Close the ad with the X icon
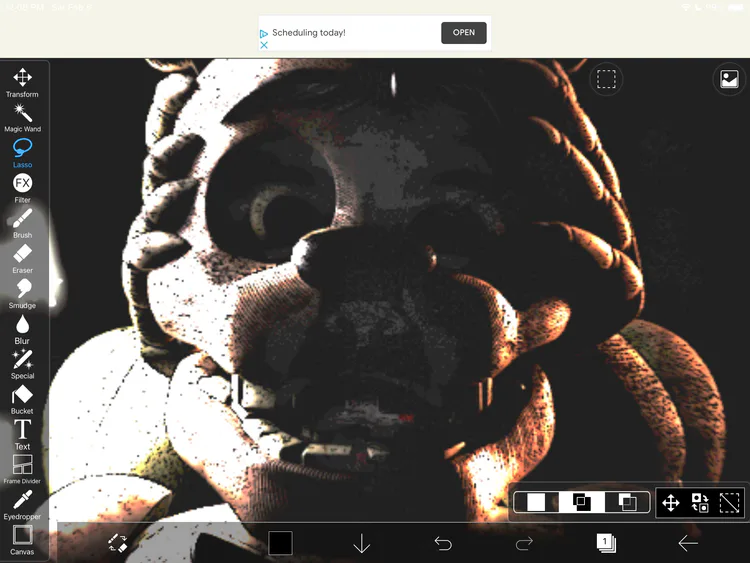The image size is (750, 563). pyautogui.click(x=264, y=45)
